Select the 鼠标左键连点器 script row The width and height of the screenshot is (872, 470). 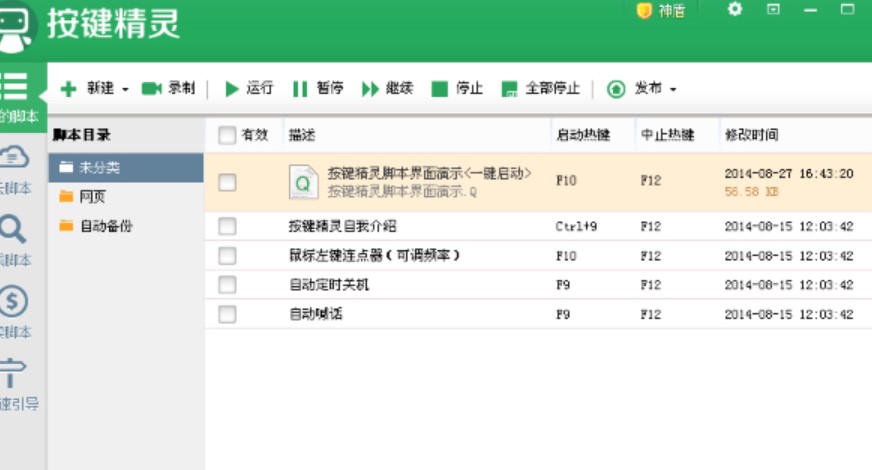point(374,256)
